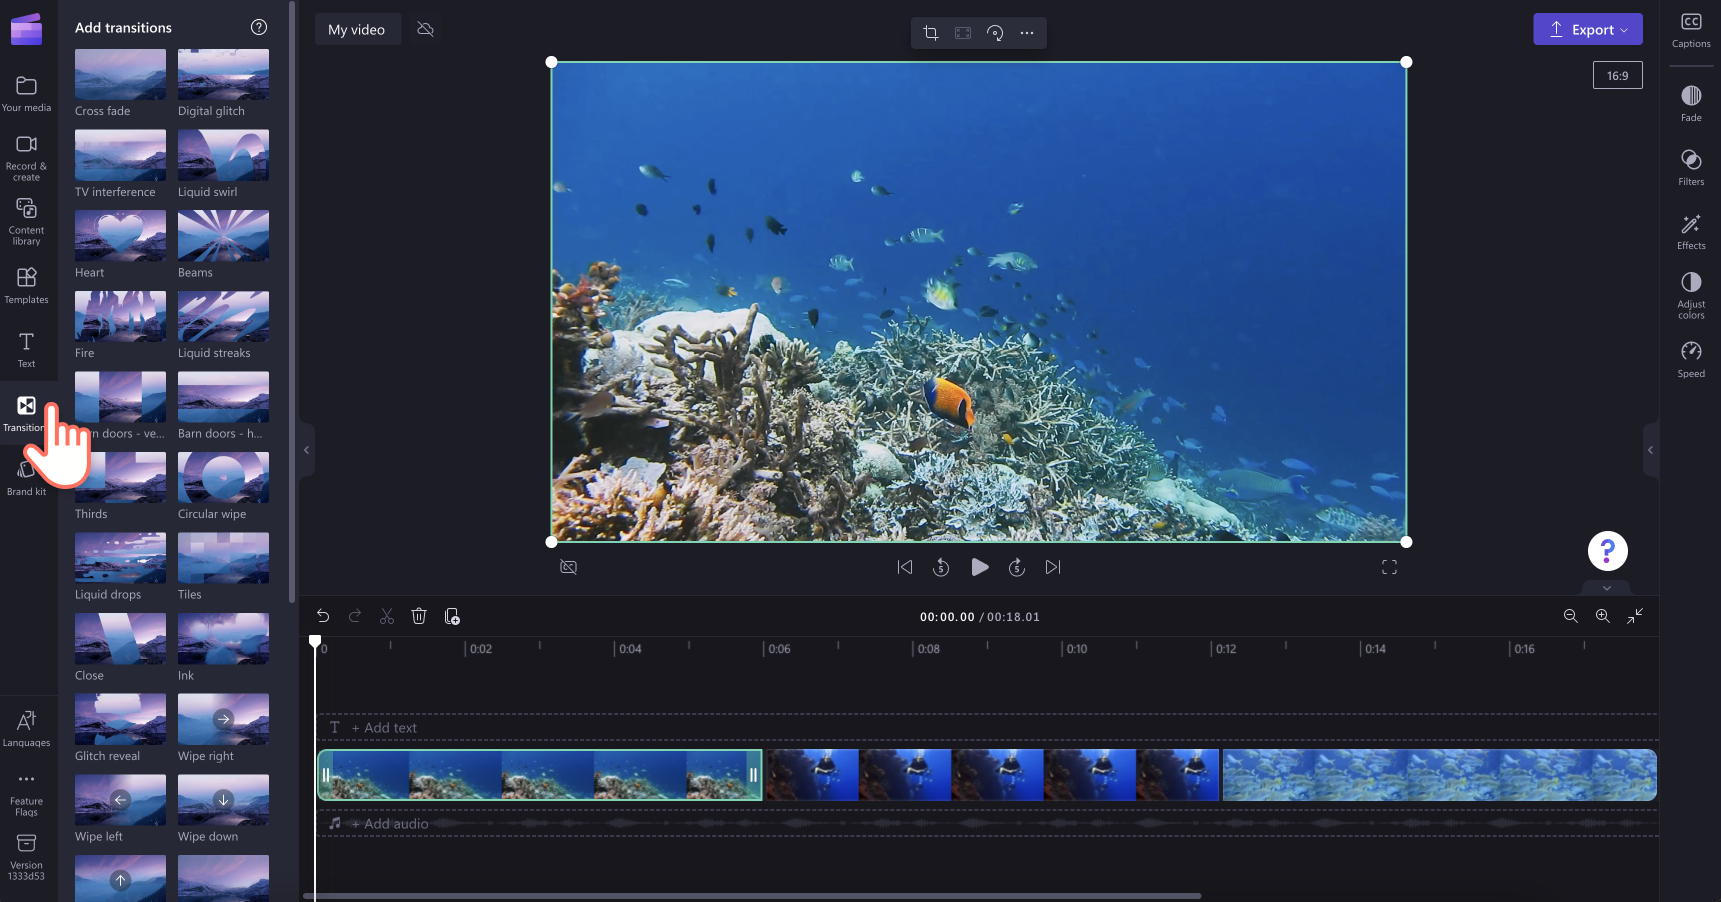Skip to the end
The image size is (1721, 902).
(x=1053, y=567)
